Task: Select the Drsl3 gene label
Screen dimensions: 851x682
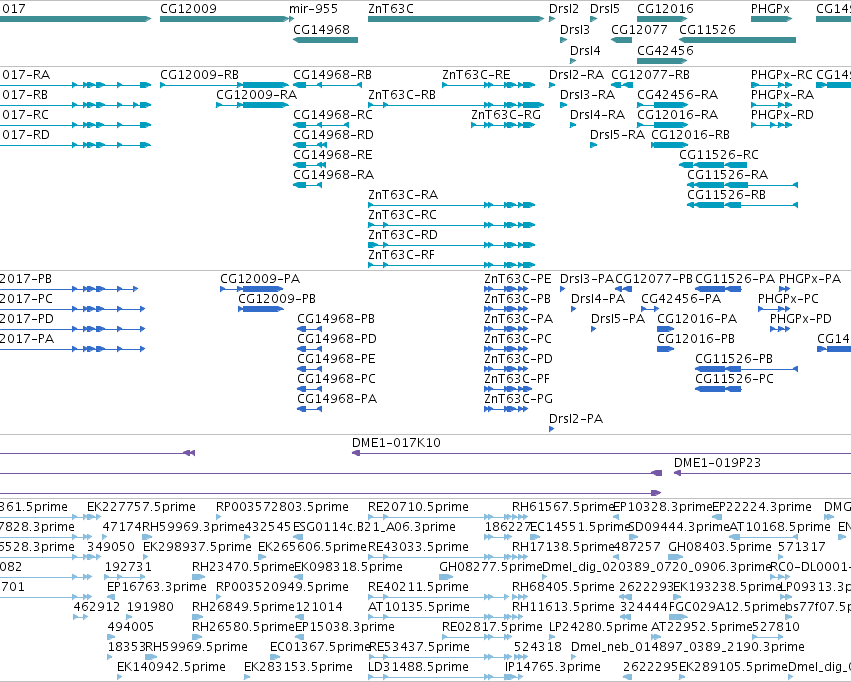Action: click(575, 30)
